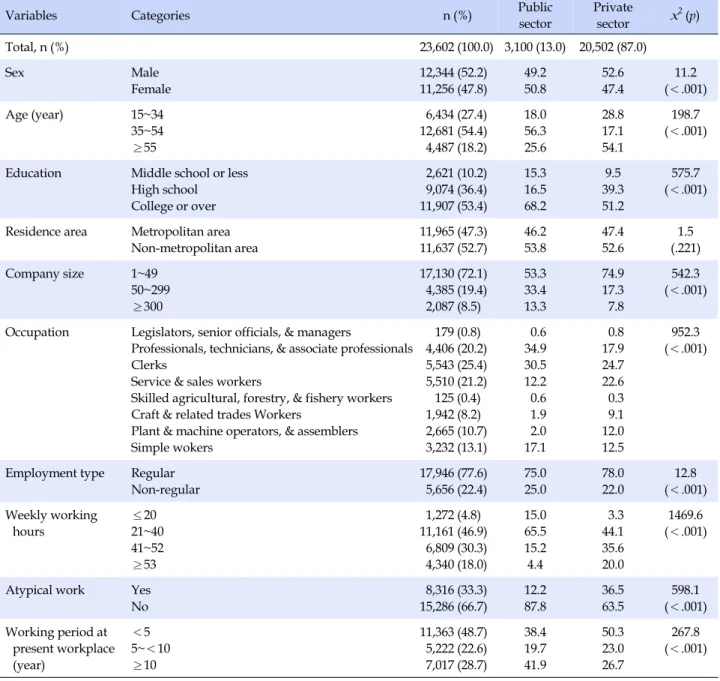Click the 'Regular' employment category

point(152,473)
